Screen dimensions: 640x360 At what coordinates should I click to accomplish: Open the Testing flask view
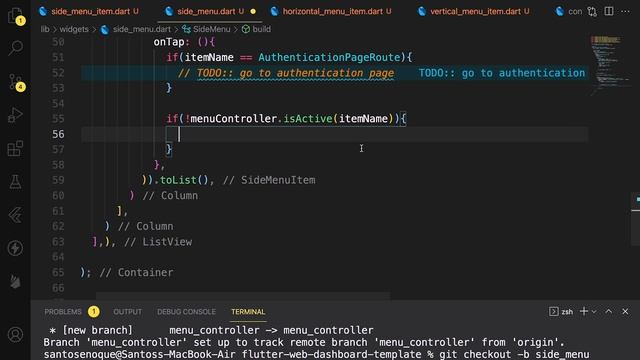[x=15, y=182]
